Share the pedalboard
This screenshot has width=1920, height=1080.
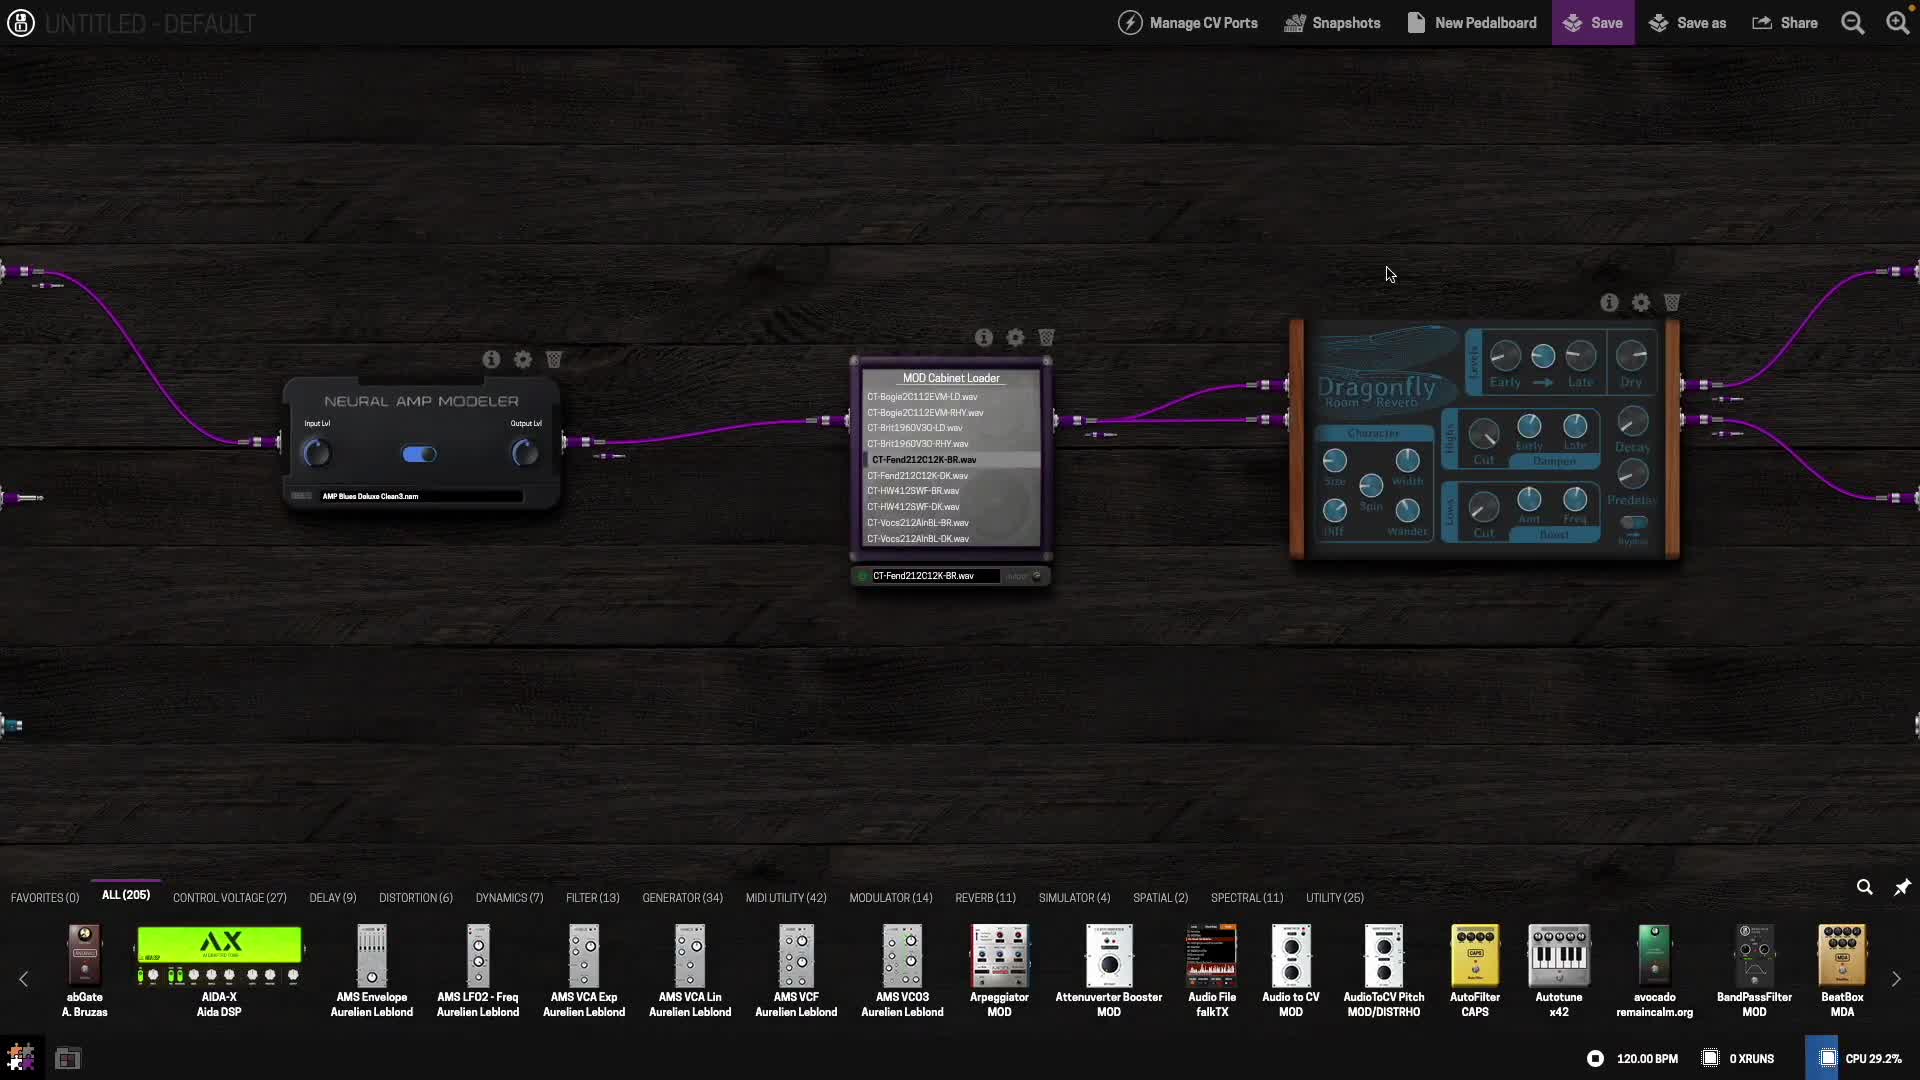(x=1785, y=23)
